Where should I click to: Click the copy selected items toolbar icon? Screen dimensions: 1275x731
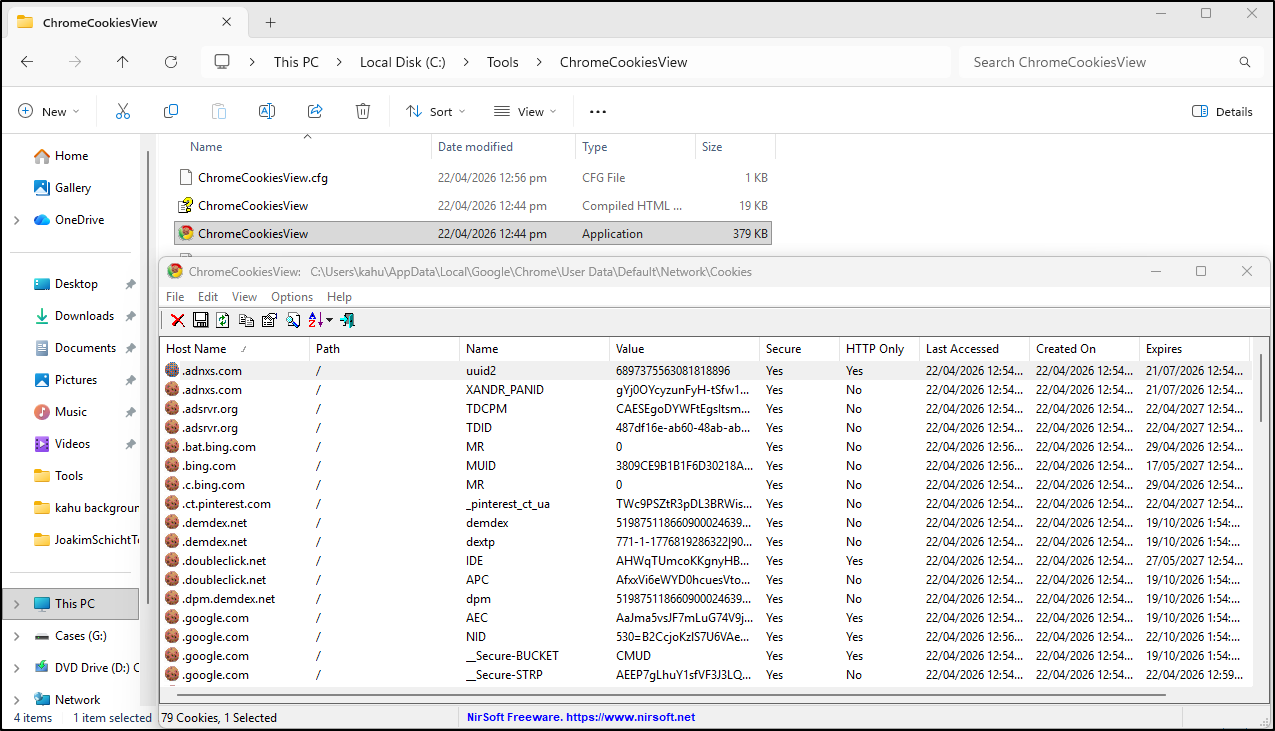point(246,320)
